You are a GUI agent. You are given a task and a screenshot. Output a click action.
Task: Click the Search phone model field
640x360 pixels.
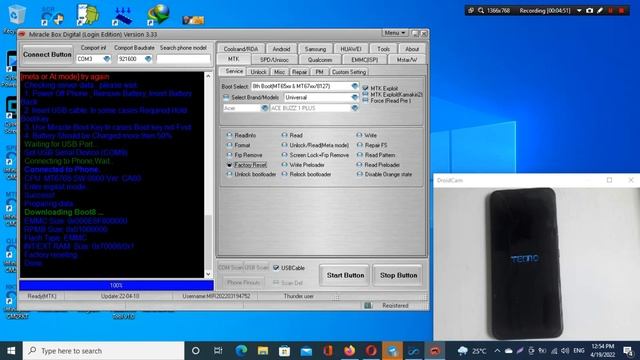click(183, 59)
